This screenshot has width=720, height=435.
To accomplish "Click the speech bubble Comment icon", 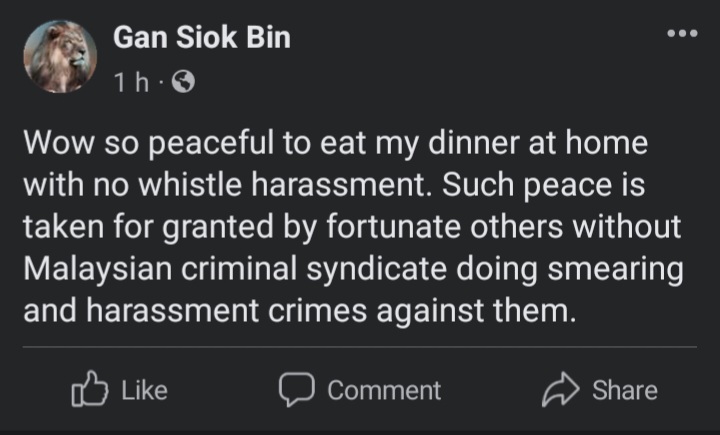I will [x=297, y=390].
